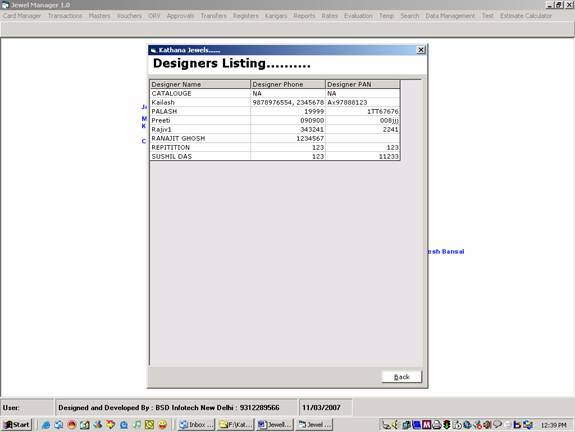
Task: Open the Transactions menu
Action: (65, 16)
